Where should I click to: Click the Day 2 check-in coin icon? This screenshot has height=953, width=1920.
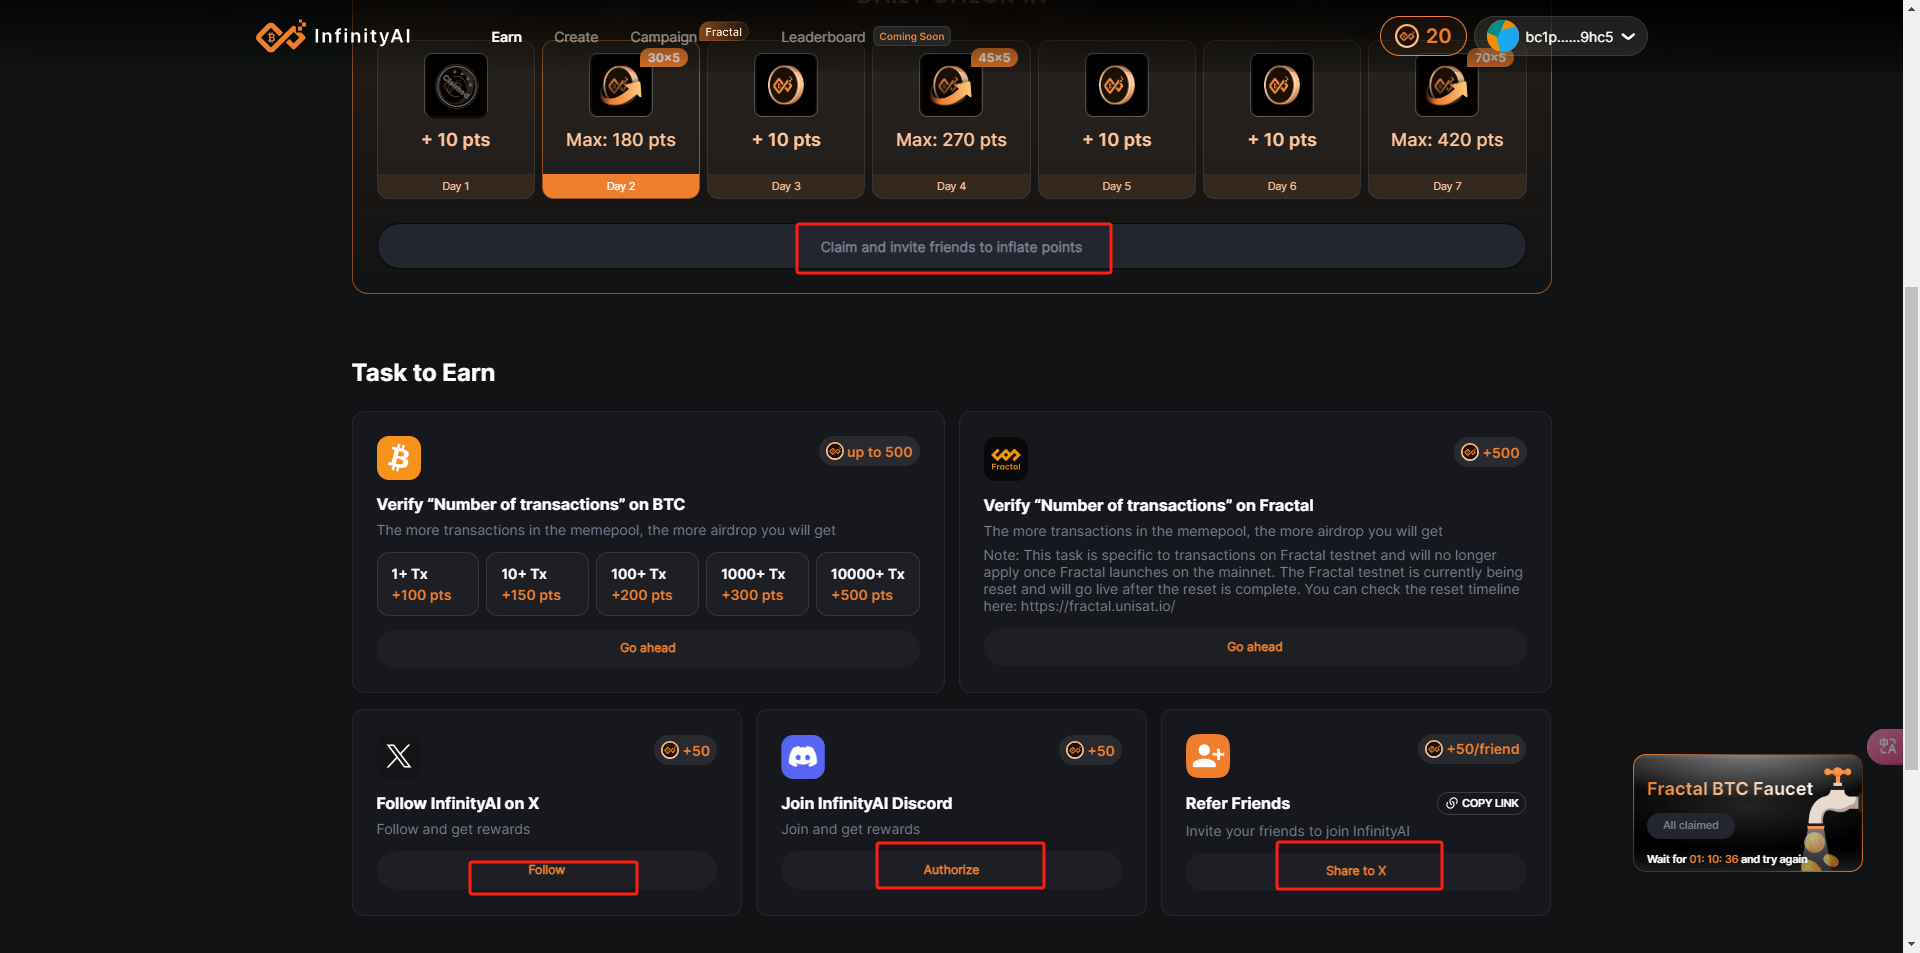click(x=621, y=86)
